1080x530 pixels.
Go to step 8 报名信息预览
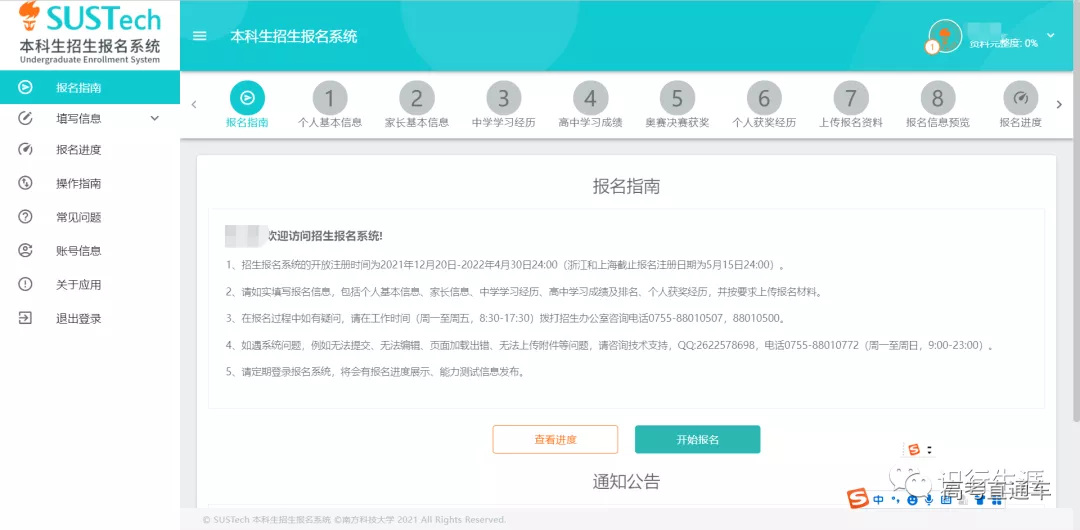937,105
